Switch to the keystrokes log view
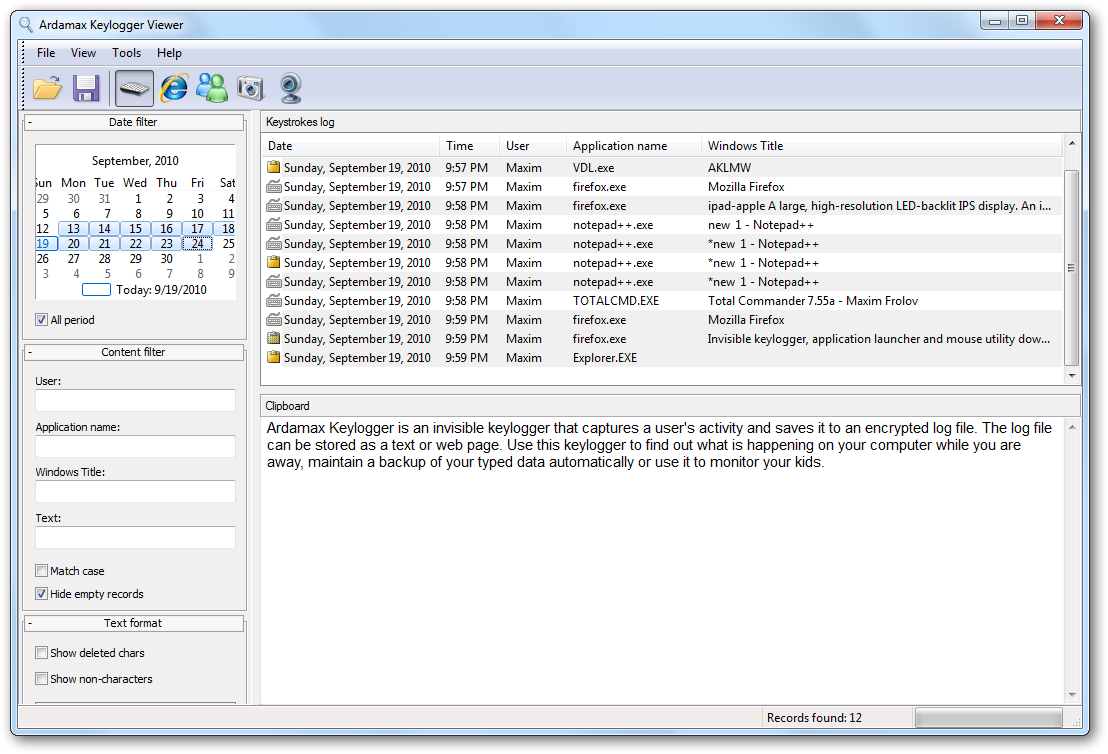This screenshot has width=1108, height=754. coord(133,88)
